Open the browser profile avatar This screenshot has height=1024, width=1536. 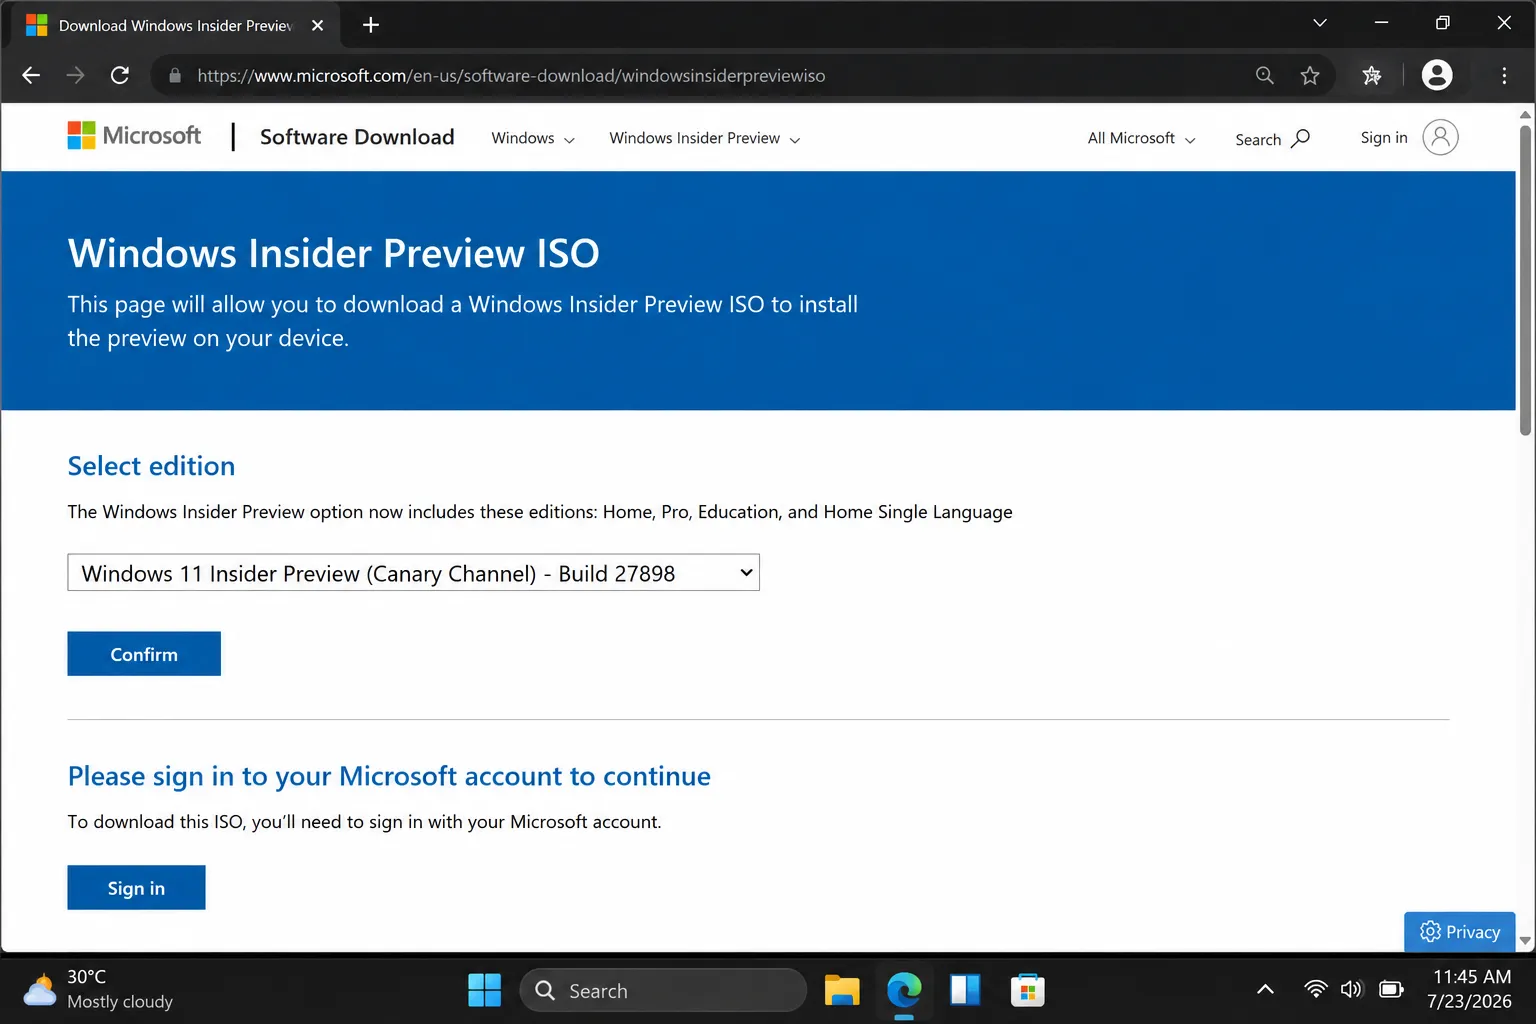pos(1437,75)
